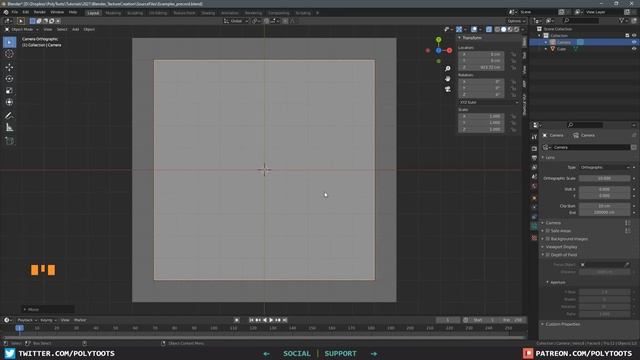Screen dimensions: 640x360
Task: Click the Twitter icon in bottom banner
Action: 10,353
